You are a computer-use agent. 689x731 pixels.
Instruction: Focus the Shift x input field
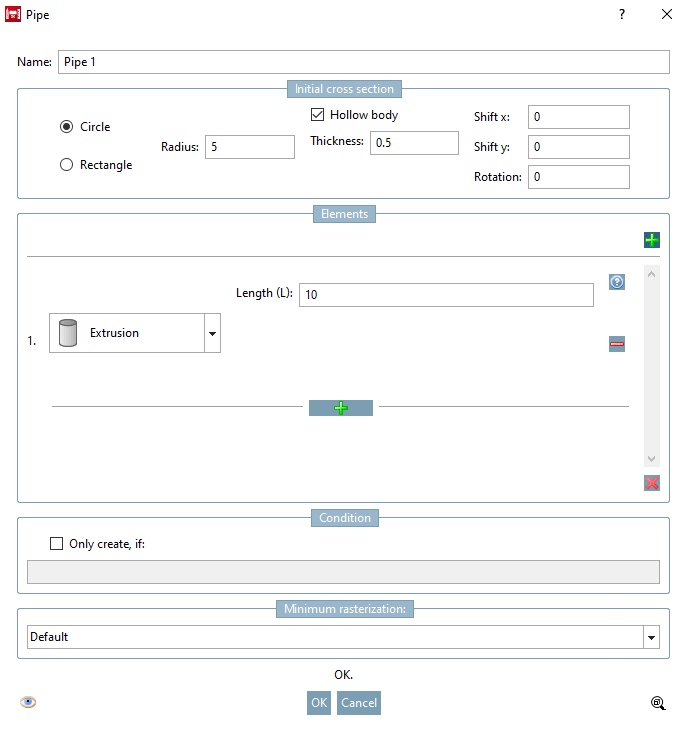coord(579,117)
